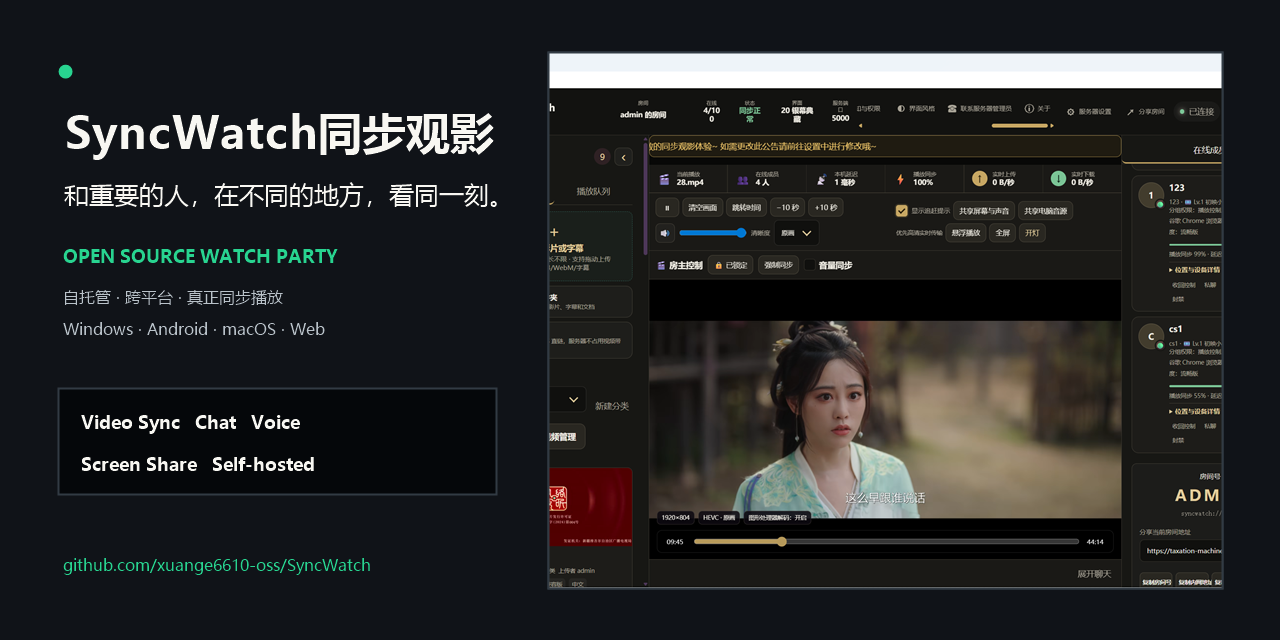Click 联系服务器管理员 phone item
1280x640 pixels.
980,108
